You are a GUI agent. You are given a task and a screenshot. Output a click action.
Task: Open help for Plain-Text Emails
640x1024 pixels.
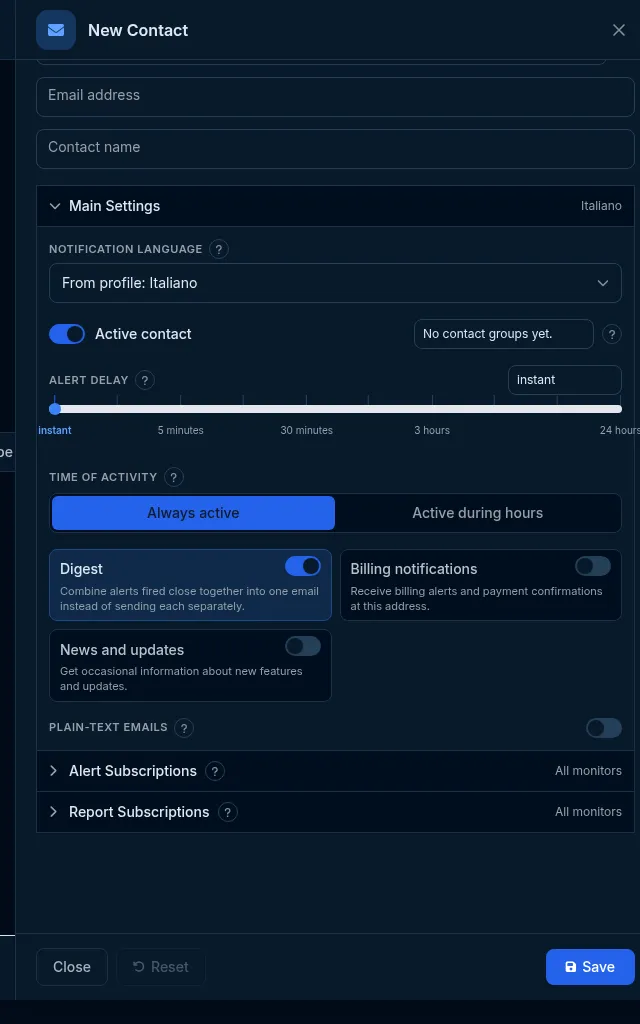point(184,728)
